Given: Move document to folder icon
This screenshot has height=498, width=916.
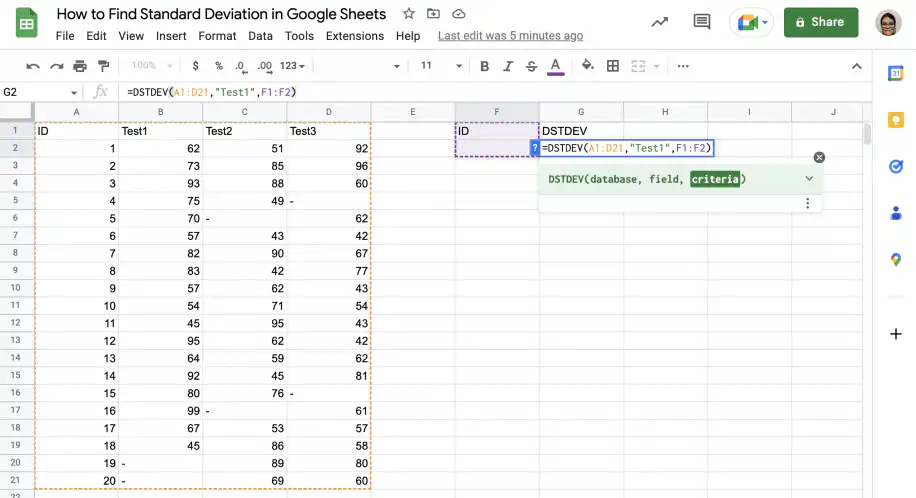Looking at the screenshot, I should tap(433, 13).
